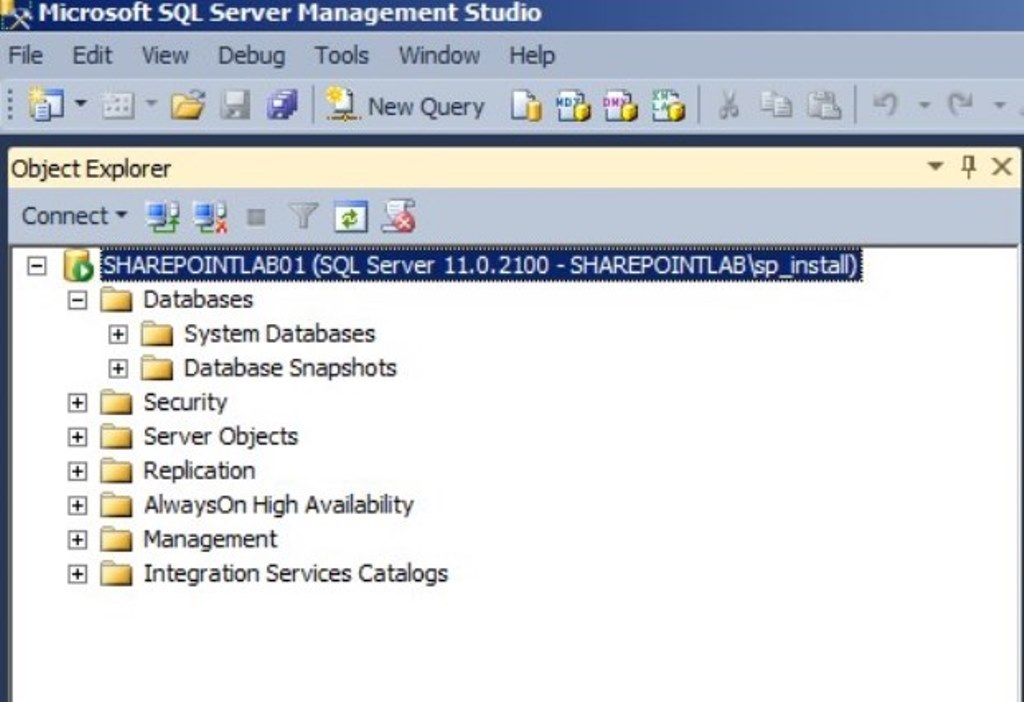1024x702 pixels.
Task: Click the Analysis Services MDX Query icon
Action: click(x=573, y=106)
